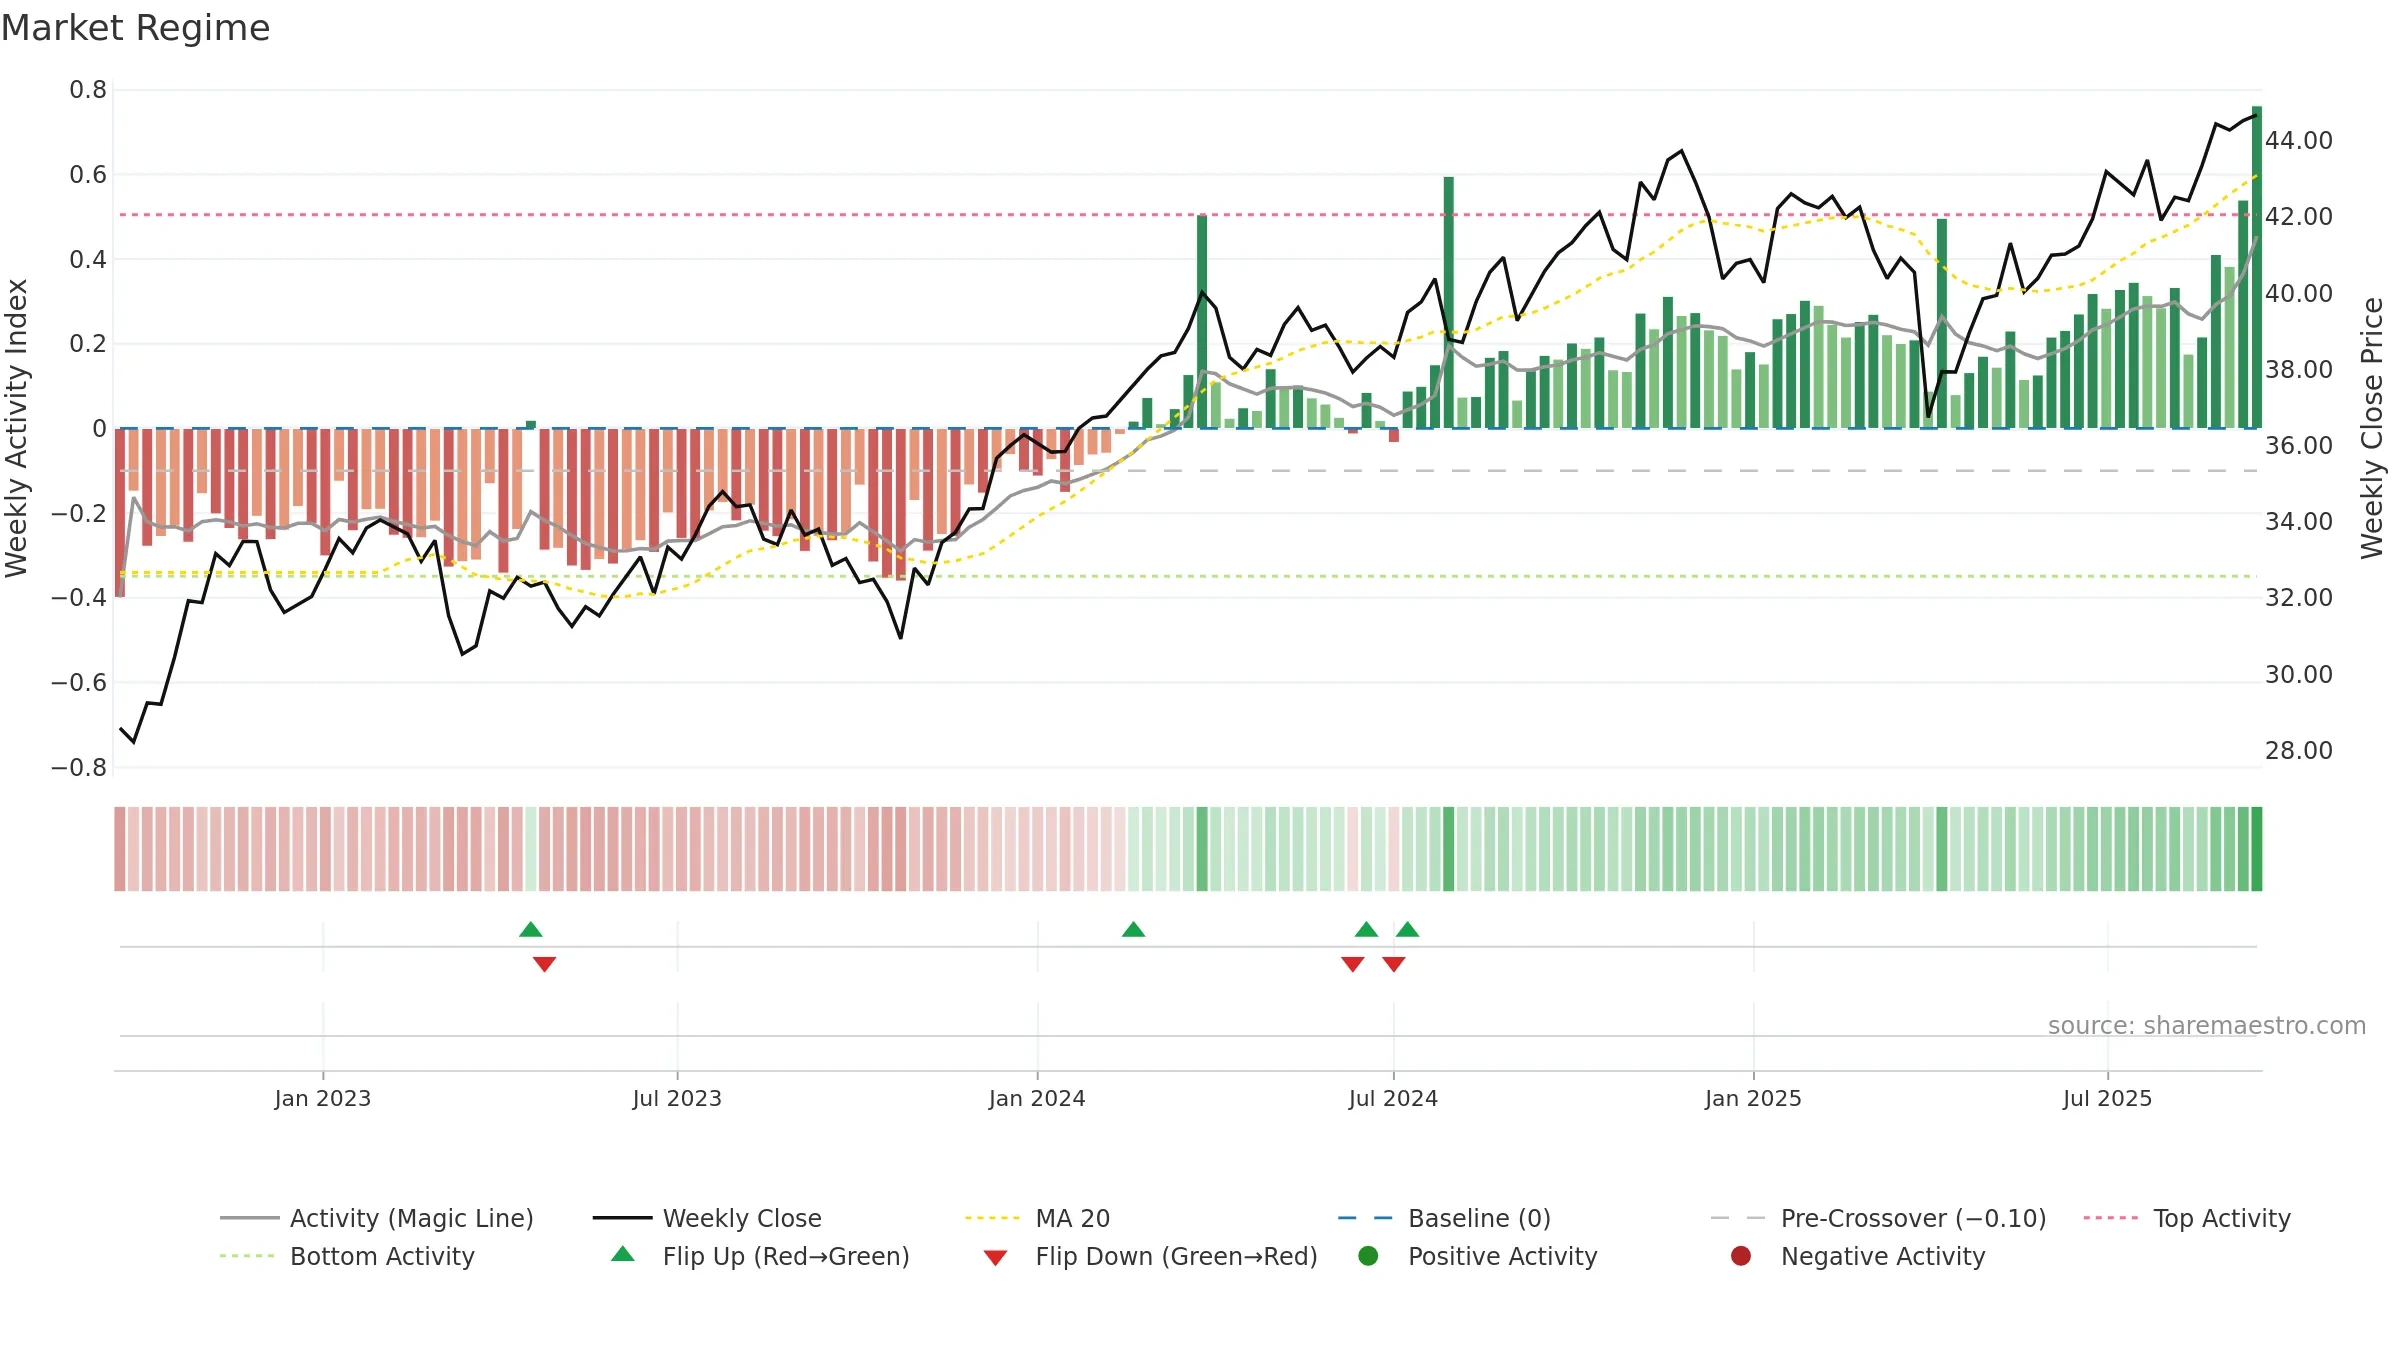Toggle the Activity (Magic Line) legend entry

[x=377, y=1218]
